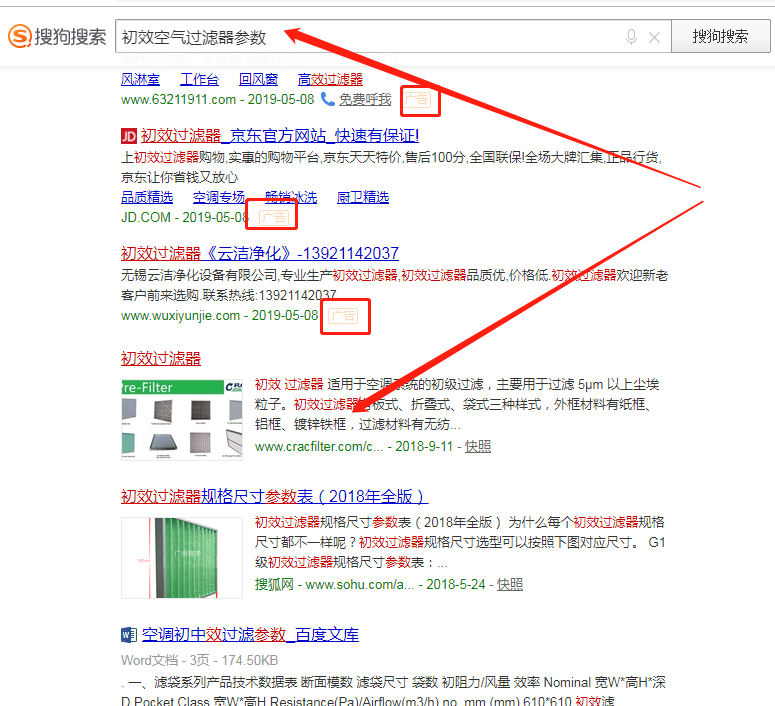
Task: Open 快照 for the sohu result
Action: [510, 584]
